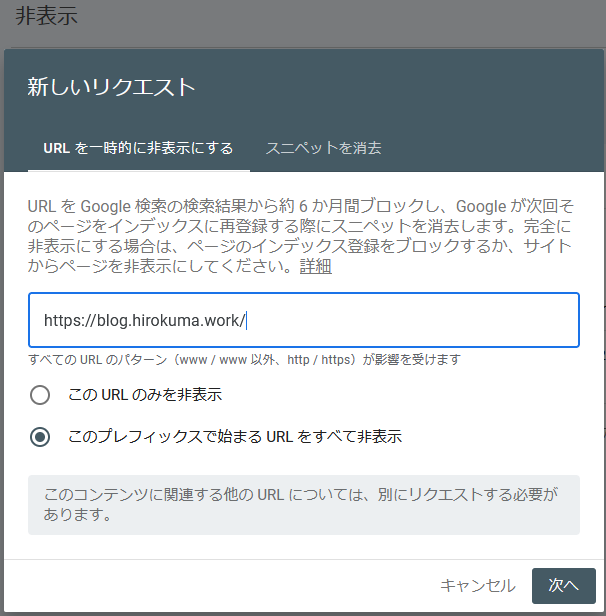
Task: Select このプレフィックスで始まる URL をすべて非表示 option
Action: point(40,437)
